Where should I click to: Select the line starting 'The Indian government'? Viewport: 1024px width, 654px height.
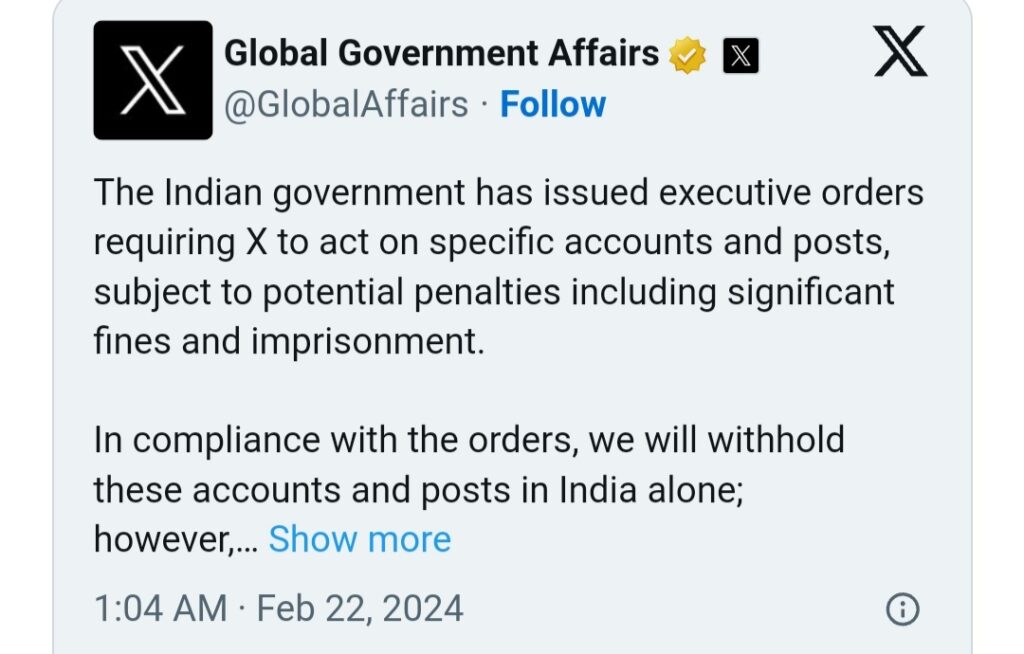[509, 193]
